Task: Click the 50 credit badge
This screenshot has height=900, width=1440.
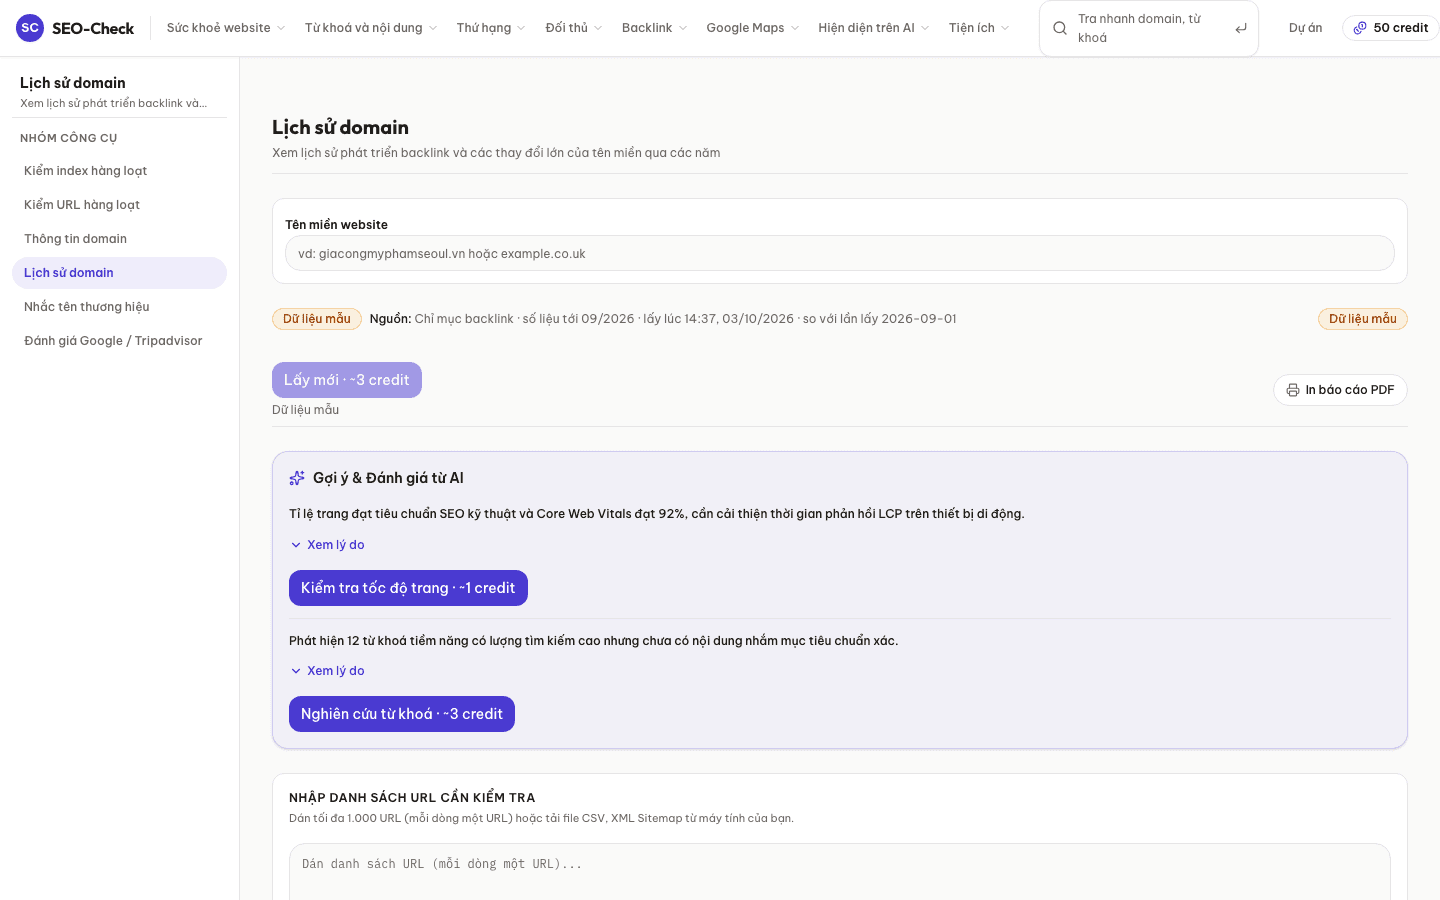Action: [1390, 28]
